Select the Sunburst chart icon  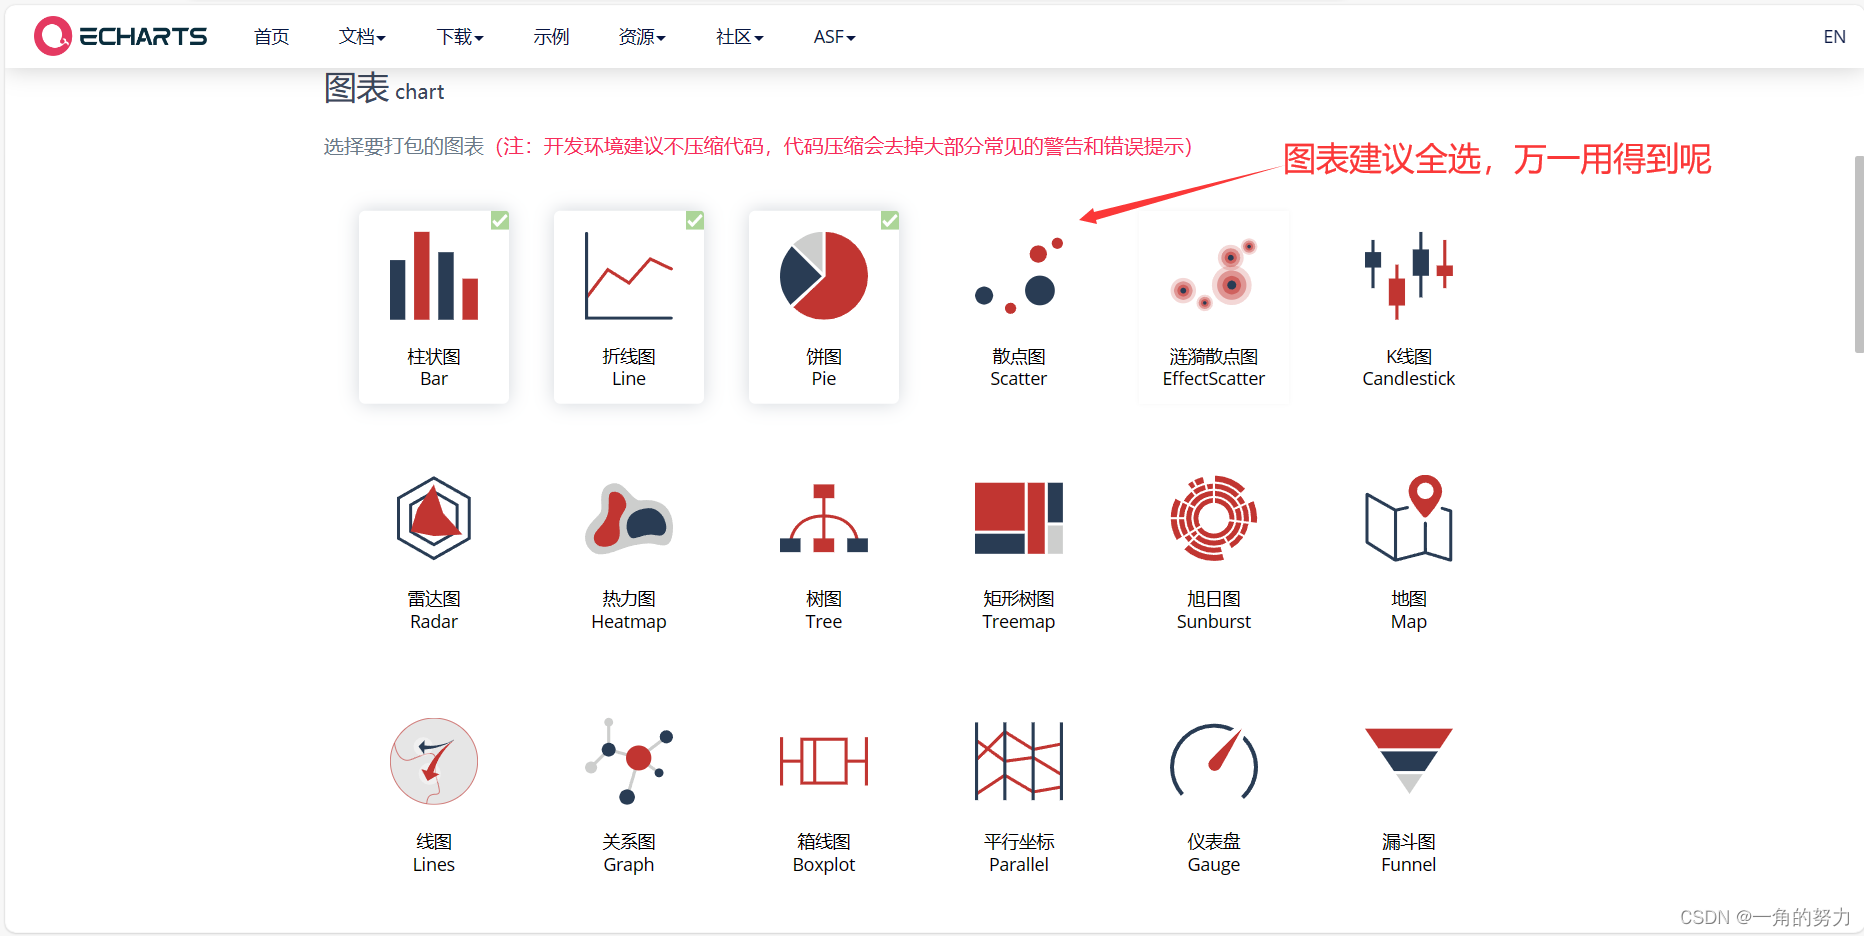coord(1213,518)
